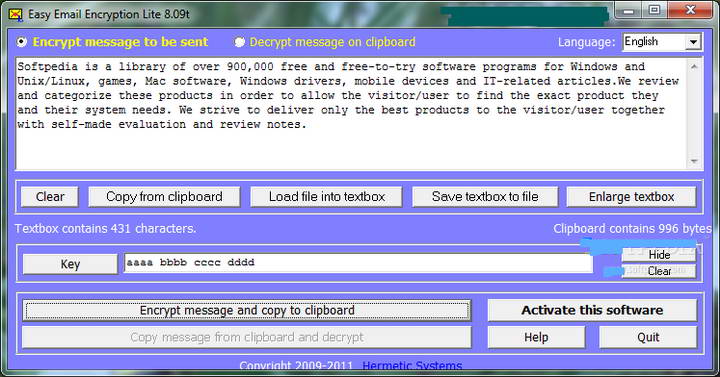Click 'Clipboard contains 996 bytes' status text
720x377 pixels.
632,229
